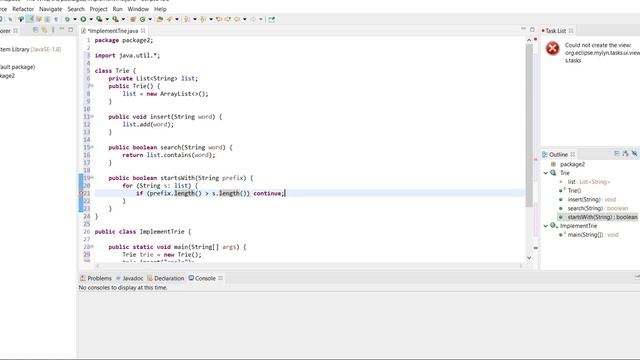
Task: Click the Forward navigation arrow icon
Action: [x=253, y=19]
